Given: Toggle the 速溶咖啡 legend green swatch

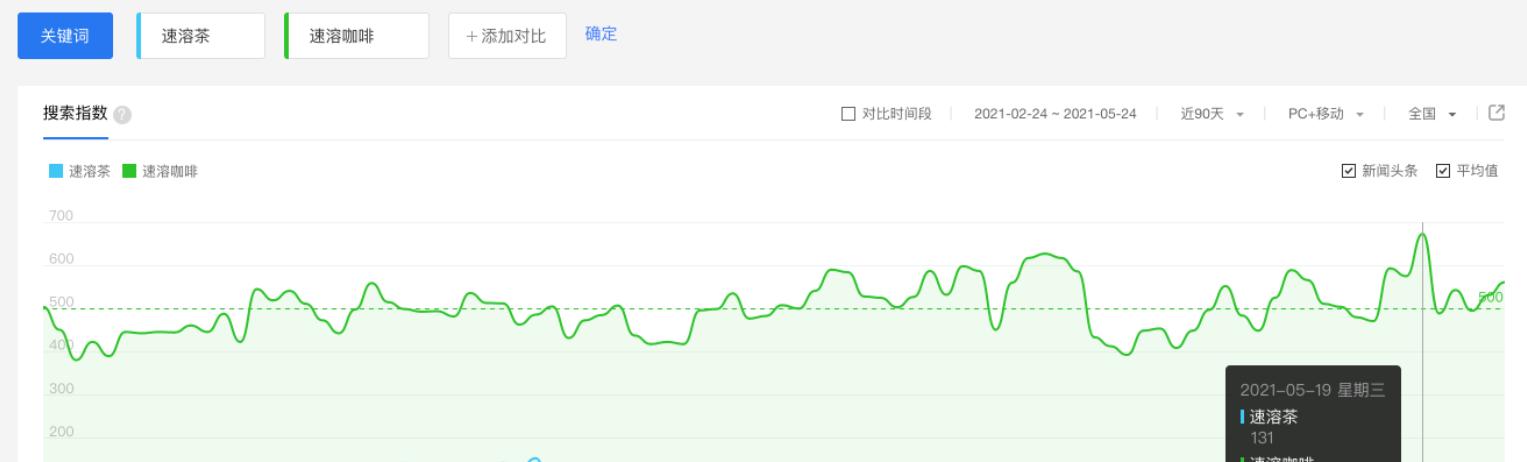Looking at the screenshot, I should click(x=128, y=171).
